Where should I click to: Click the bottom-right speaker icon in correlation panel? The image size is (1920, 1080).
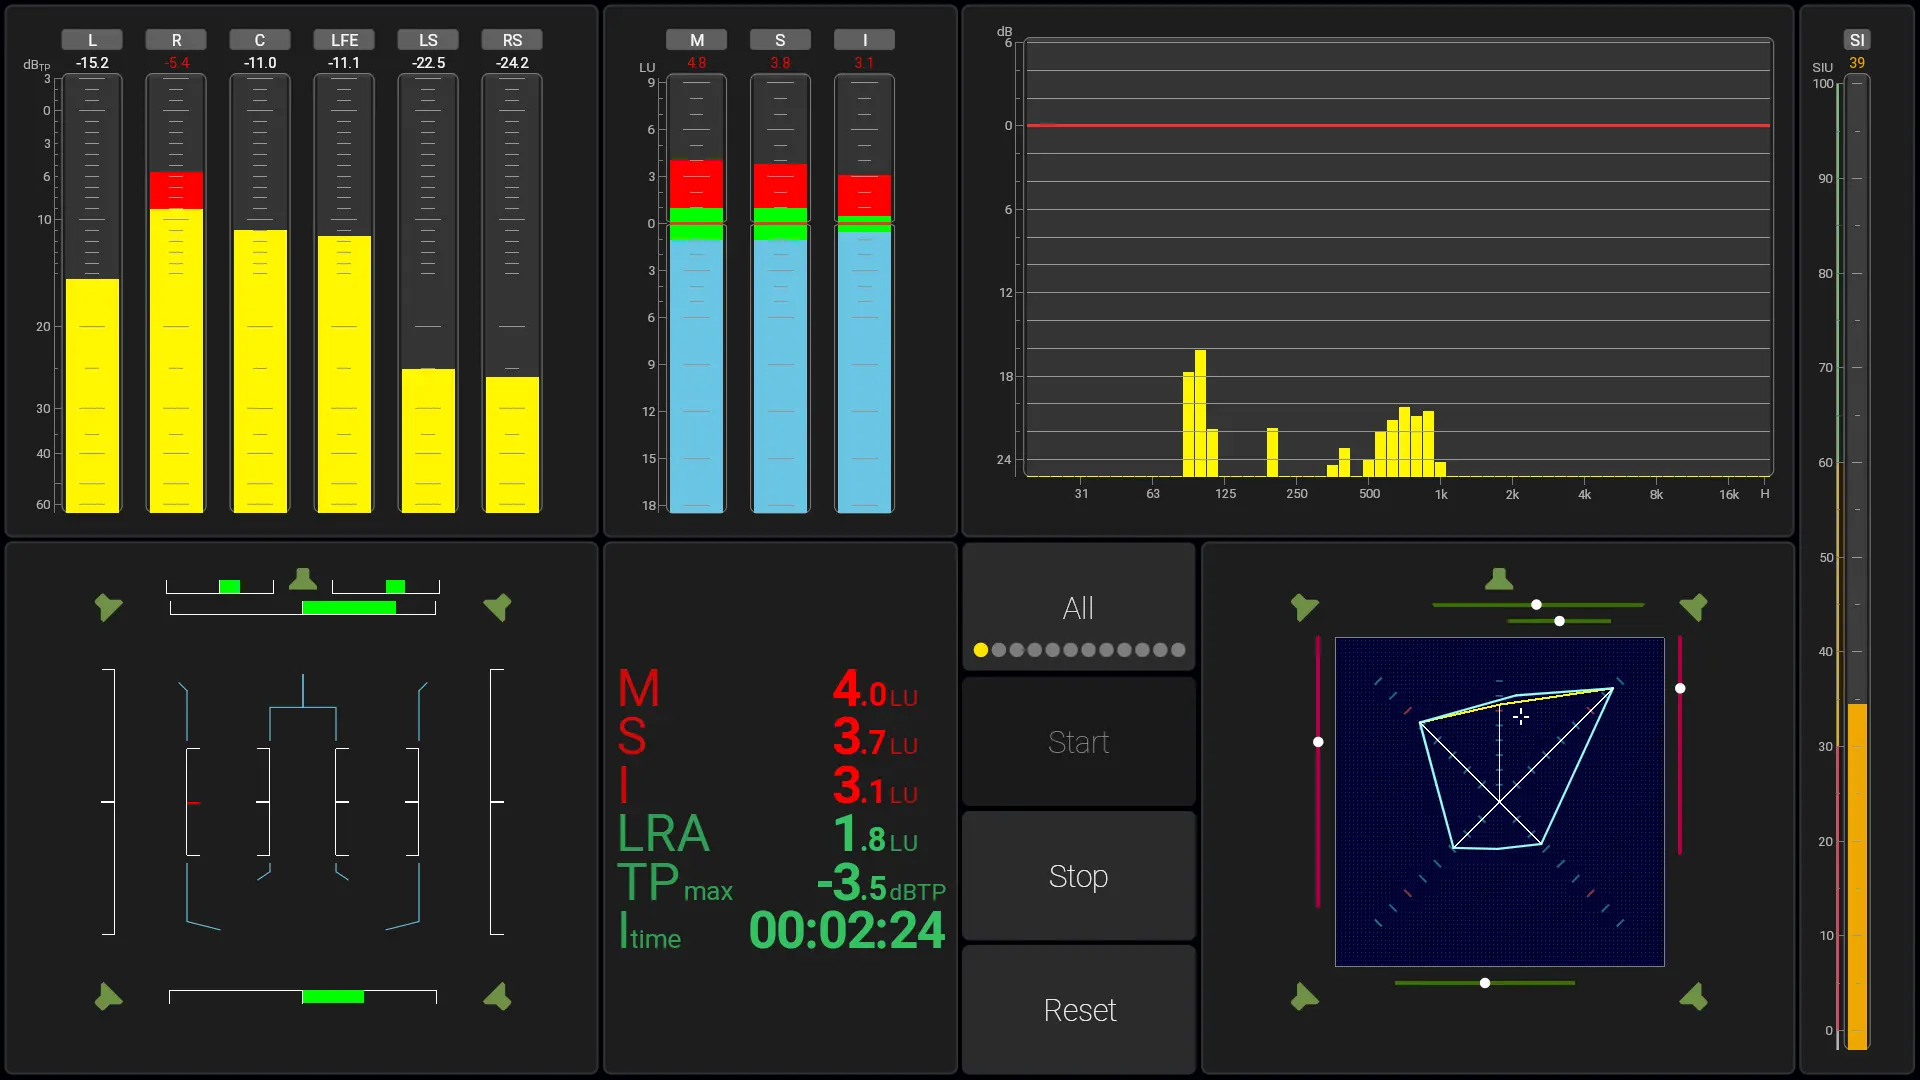(x=497, y=996)
